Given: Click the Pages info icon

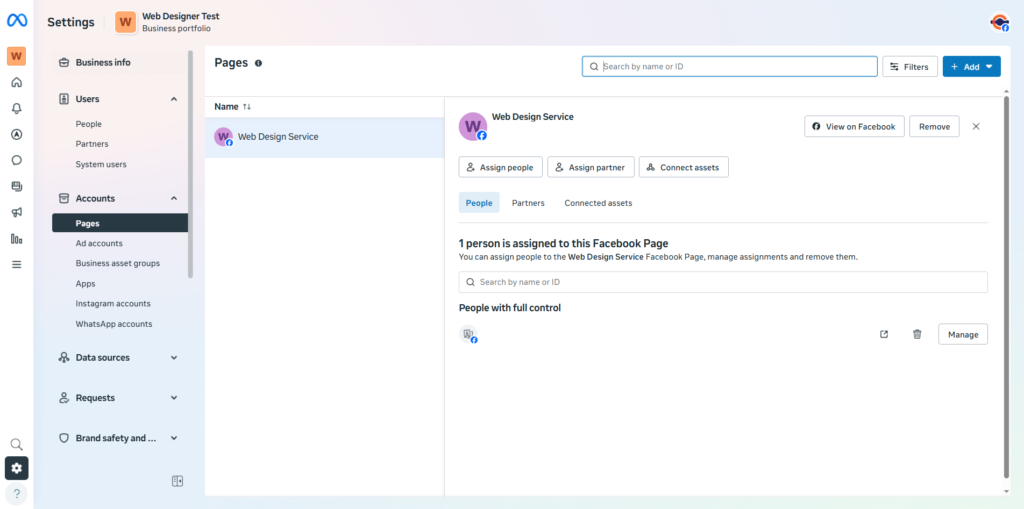Looking at the screenshot, I should click(x=259, y=63).
